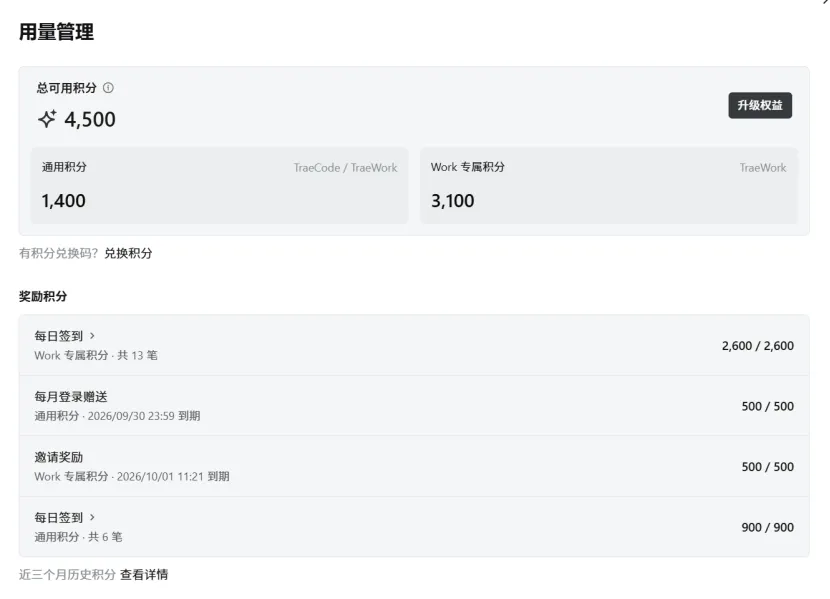This screenshot has height=599, width=830.
Task: Select the Work 专属积分 card showing 3,100
Action: pyautogui.click(x=609, y=185)
